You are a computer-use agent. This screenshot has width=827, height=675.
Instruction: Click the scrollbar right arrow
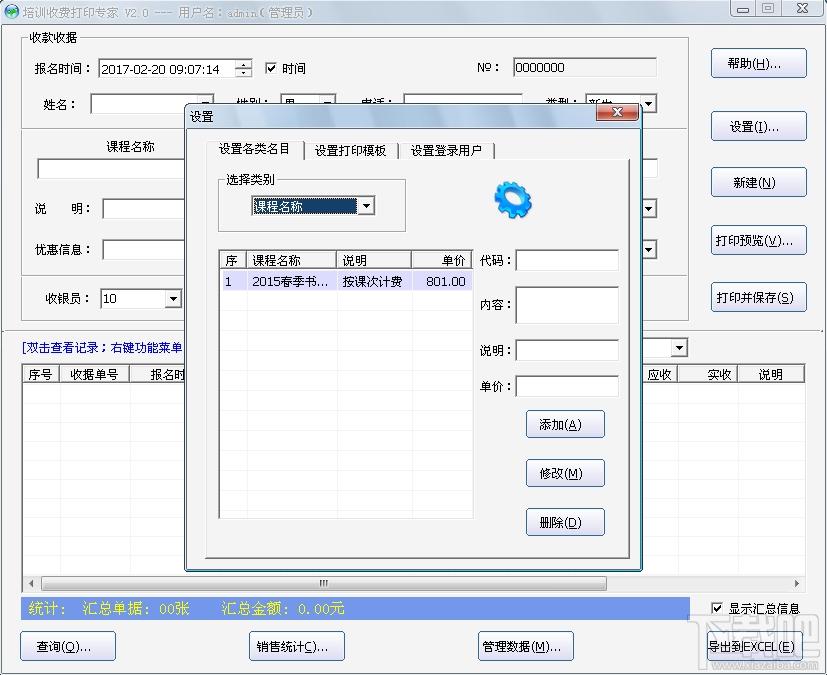(796, 583)
